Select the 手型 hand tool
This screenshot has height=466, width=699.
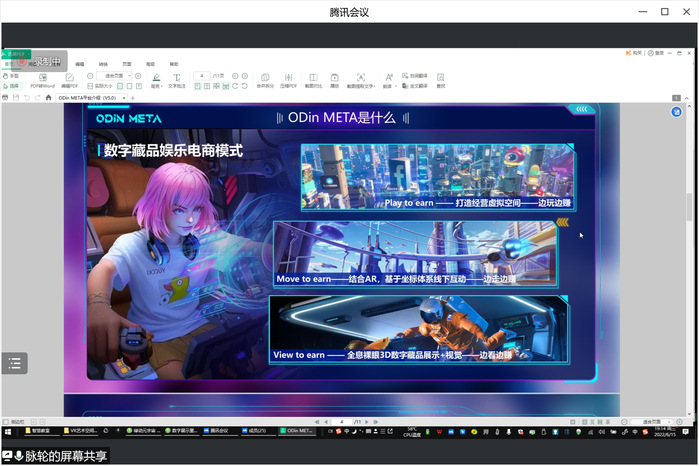pos(11,76)
